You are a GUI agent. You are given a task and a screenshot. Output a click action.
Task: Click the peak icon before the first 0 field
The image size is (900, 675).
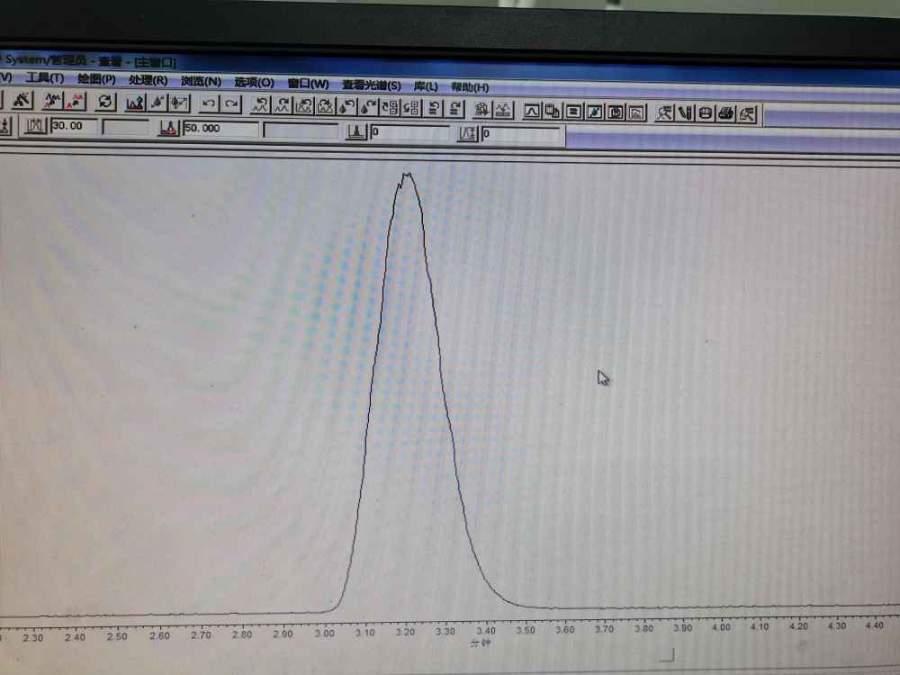[x=356, y=132]
